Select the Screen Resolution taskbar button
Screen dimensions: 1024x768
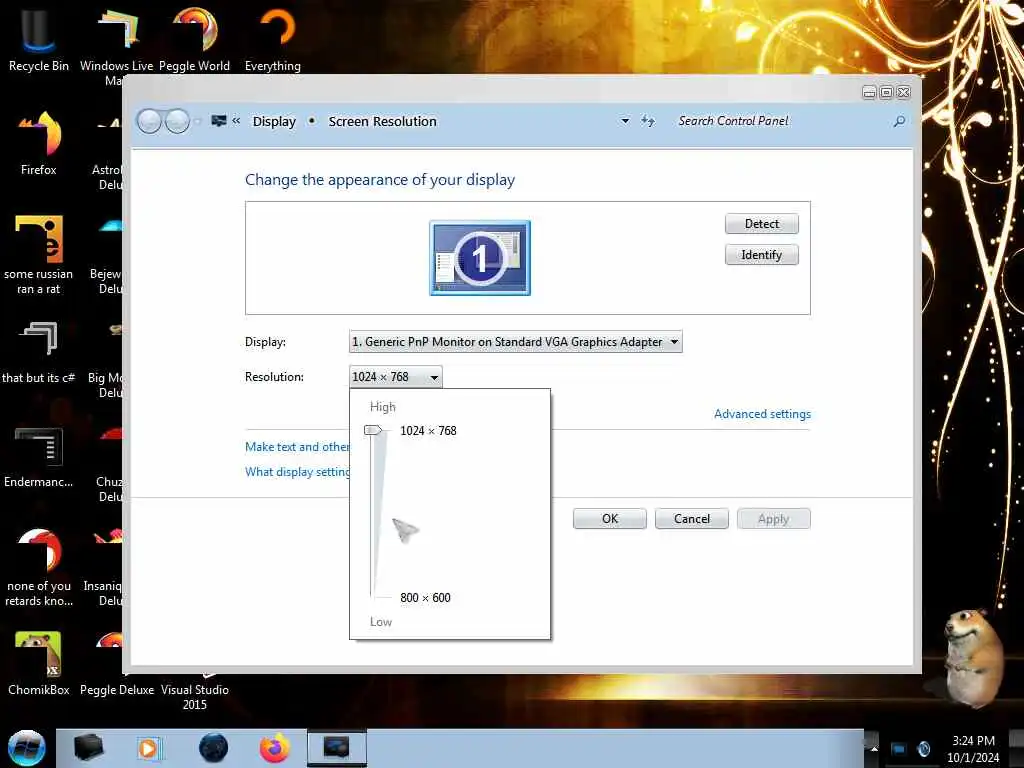click(x=337, y=748)
